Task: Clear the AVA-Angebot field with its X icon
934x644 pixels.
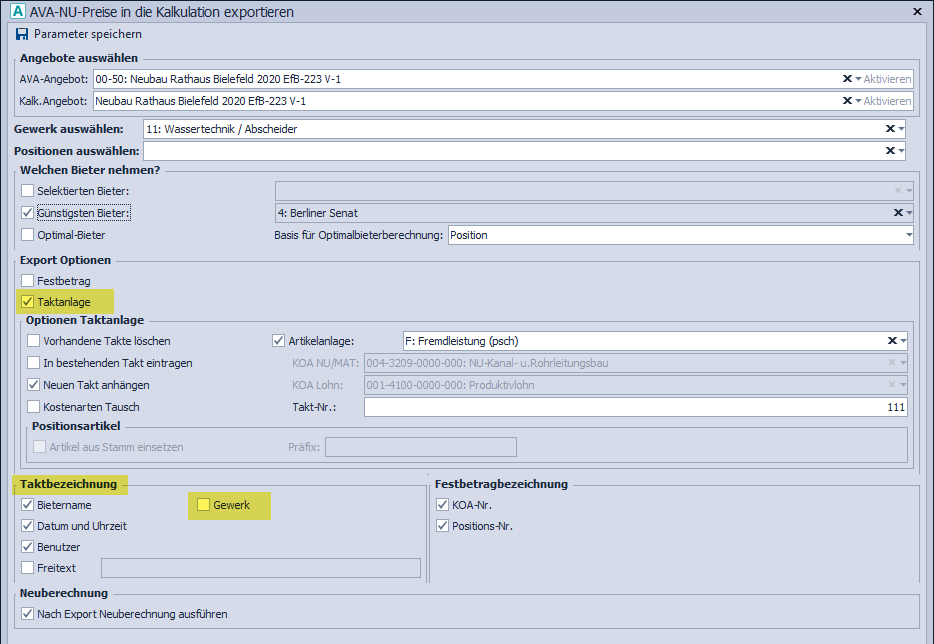Action: [x=847, y=79]
